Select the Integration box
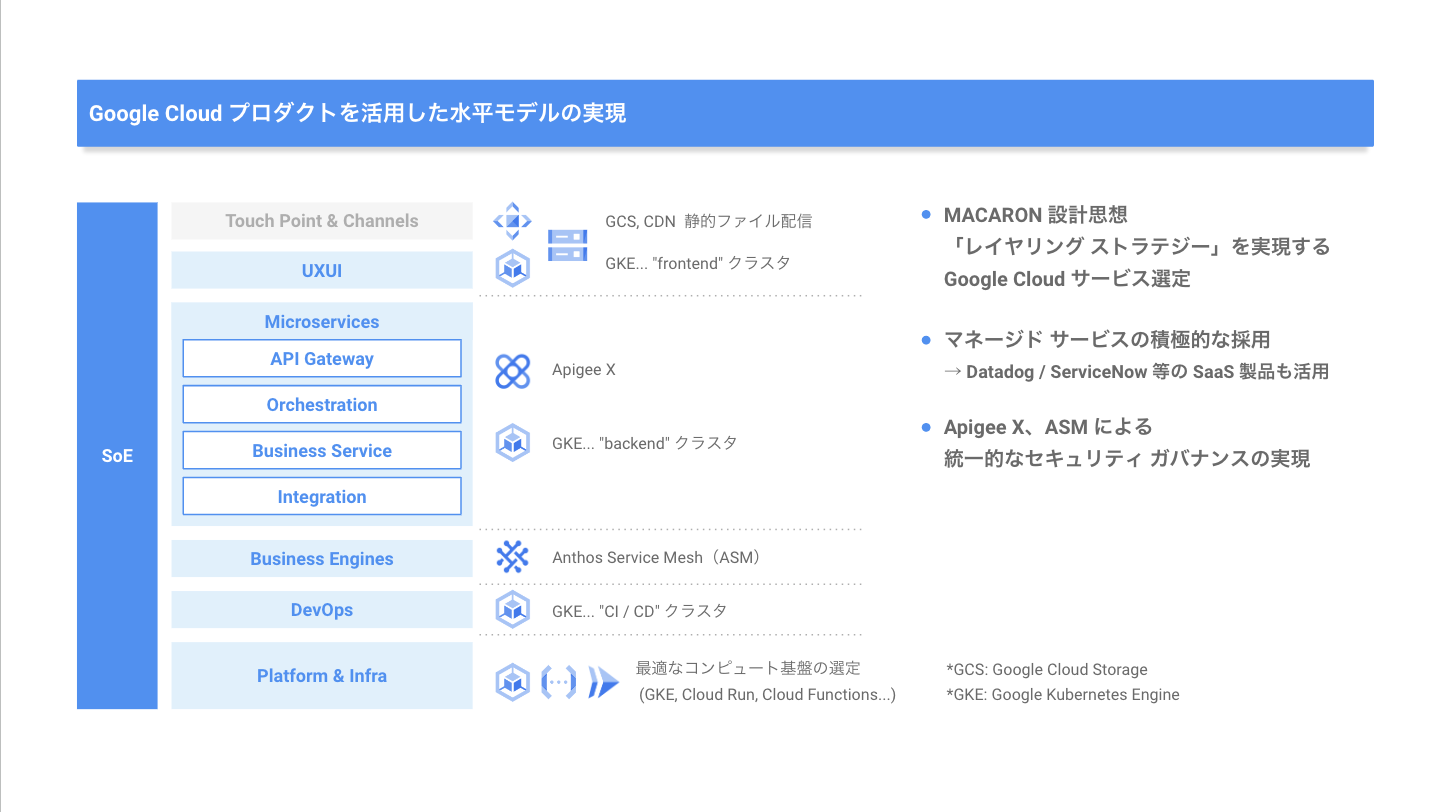This screenshot has width=1449, height=812. (x=322, y=496)
